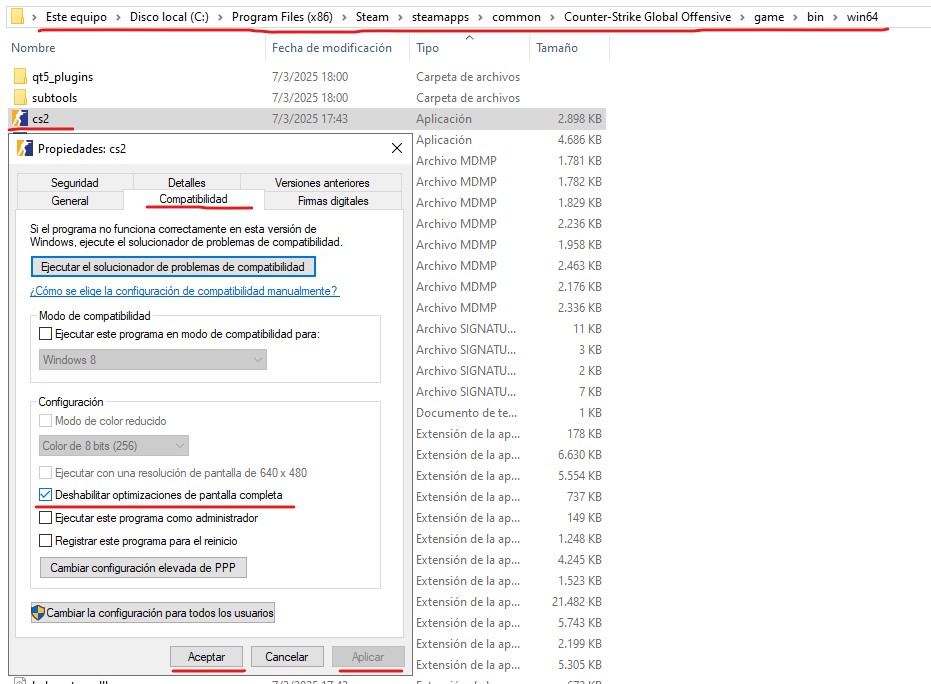931x684 pixels.
Task: Expand the chevron after 'Program Files (x86)'
Action: click(344, 17)
